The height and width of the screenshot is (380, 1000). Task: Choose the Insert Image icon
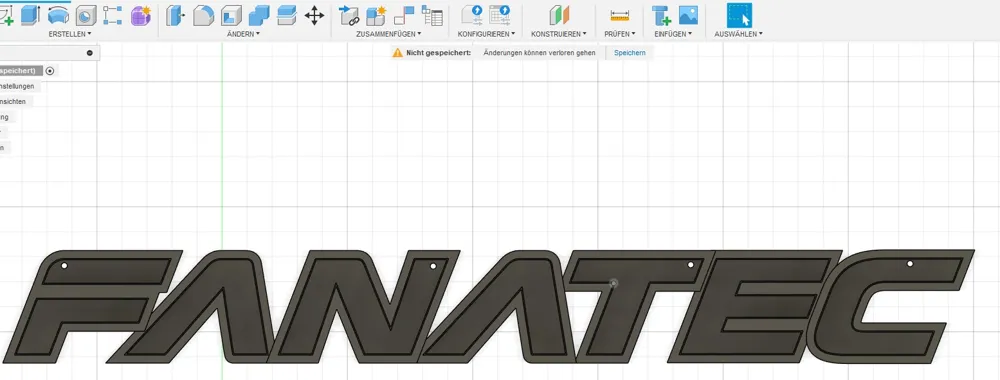point(688,15)
